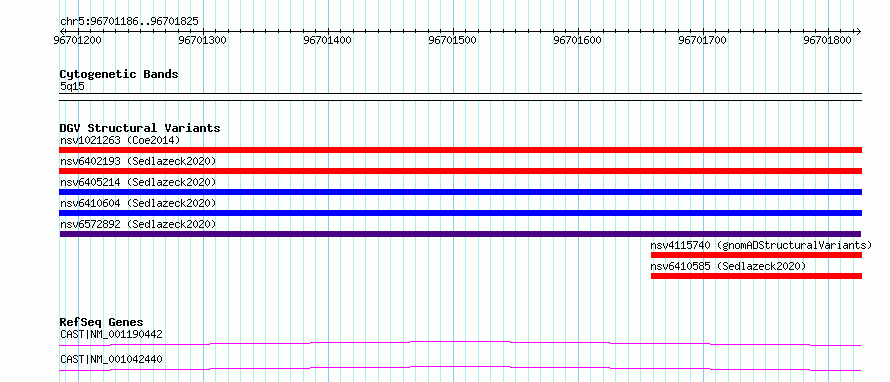890x382 pixels.
Task: Open the nsv4115740 (gnomADStructuralVariants) label
Action: click(761, 245)
